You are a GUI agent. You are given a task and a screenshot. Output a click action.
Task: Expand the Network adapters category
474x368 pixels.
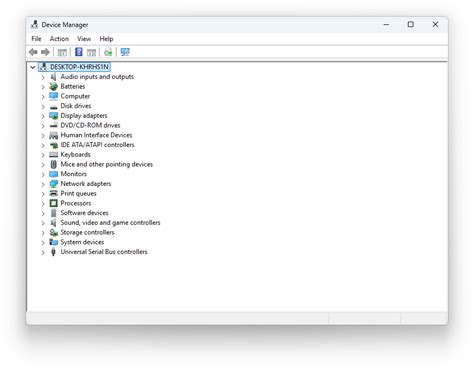pyautogui.click(x=43, y=184)
